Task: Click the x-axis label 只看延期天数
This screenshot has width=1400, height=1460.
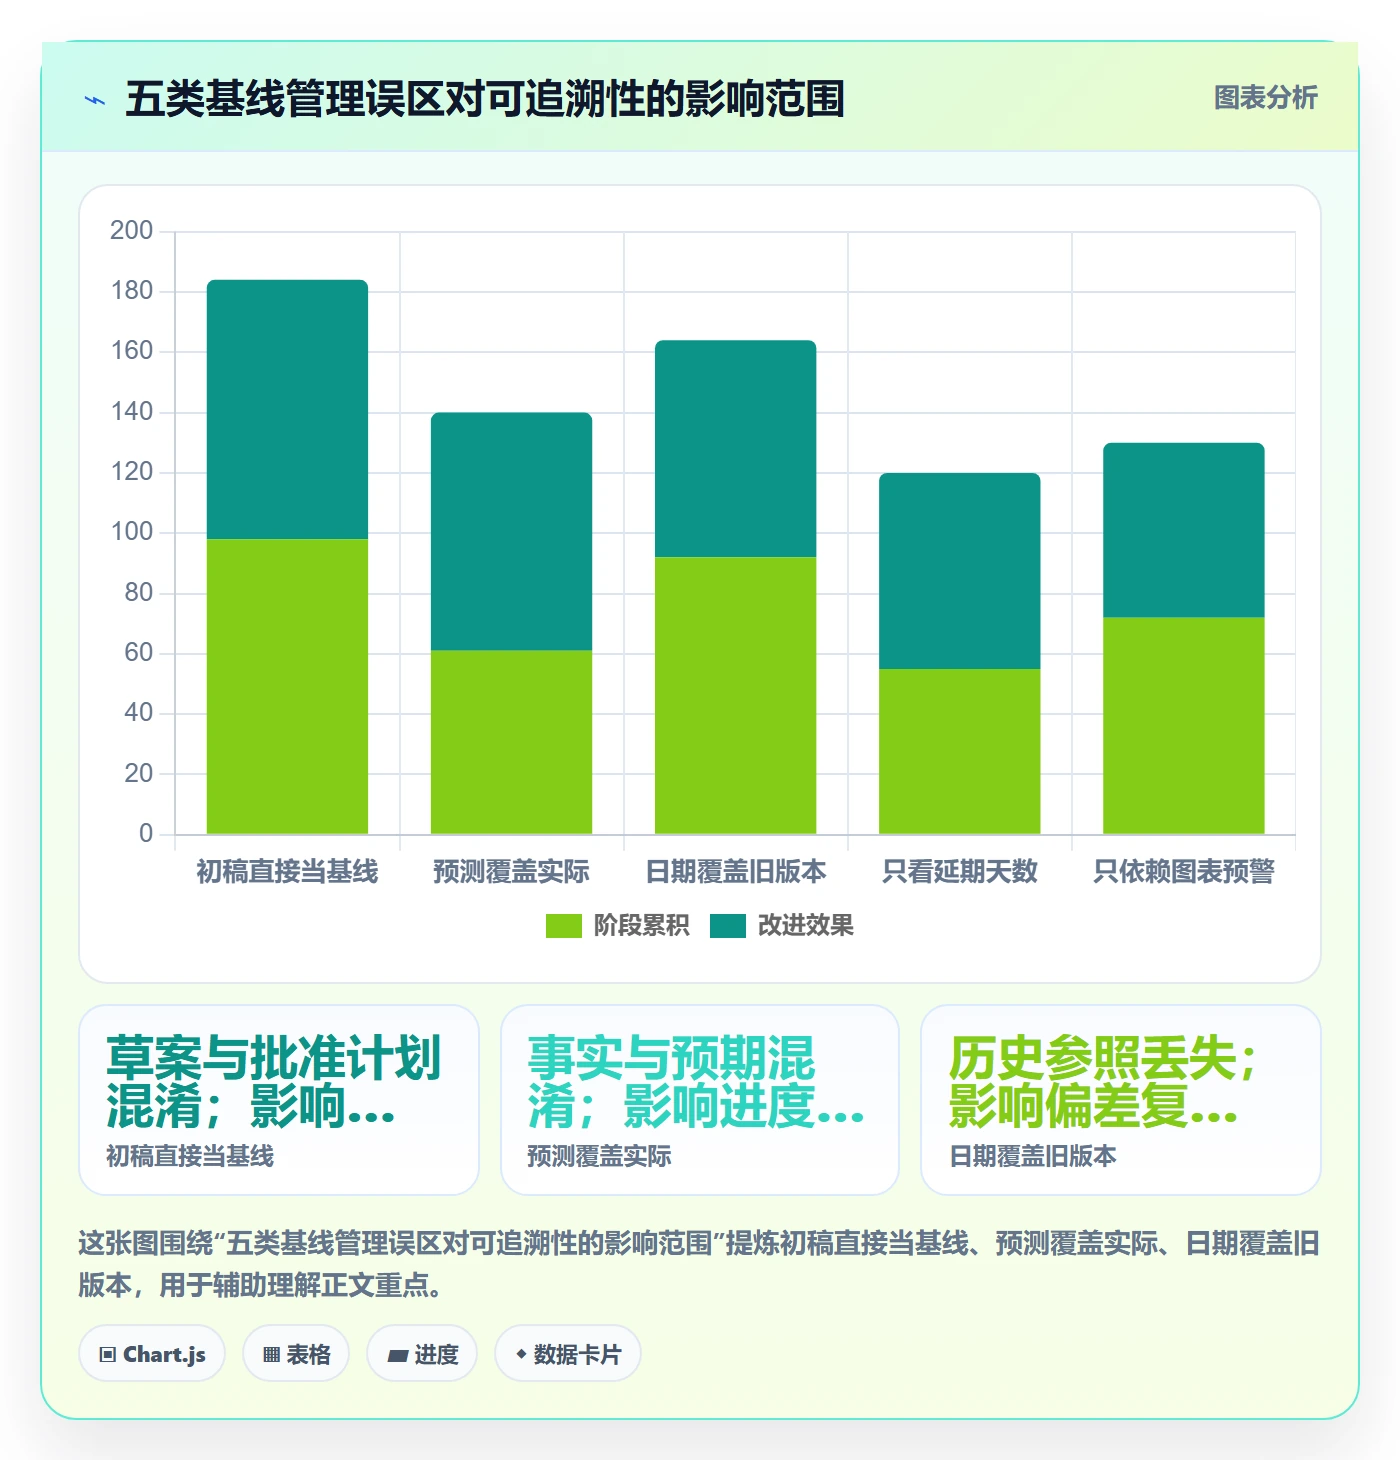Action: pos(959,872)
